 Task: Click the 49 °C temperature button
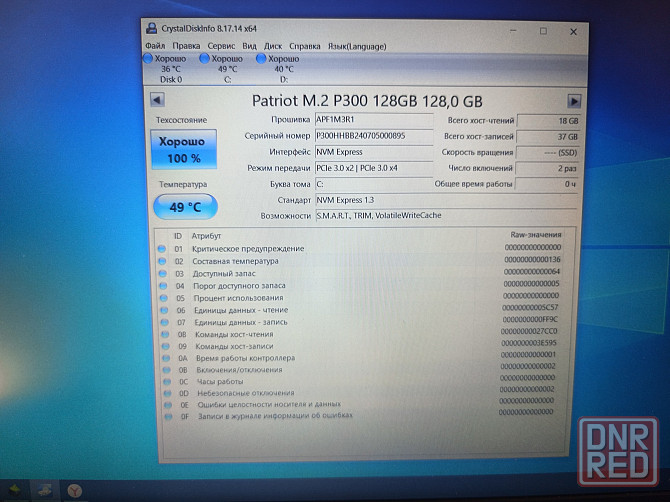point(185,207)
